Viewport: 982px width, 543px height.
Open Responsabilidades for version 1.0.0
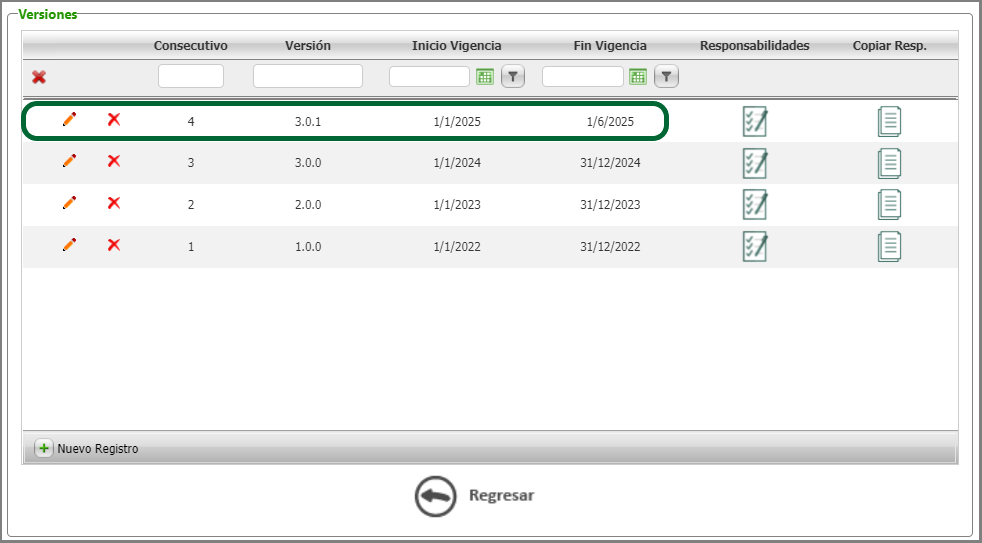[x=755, y=247]
